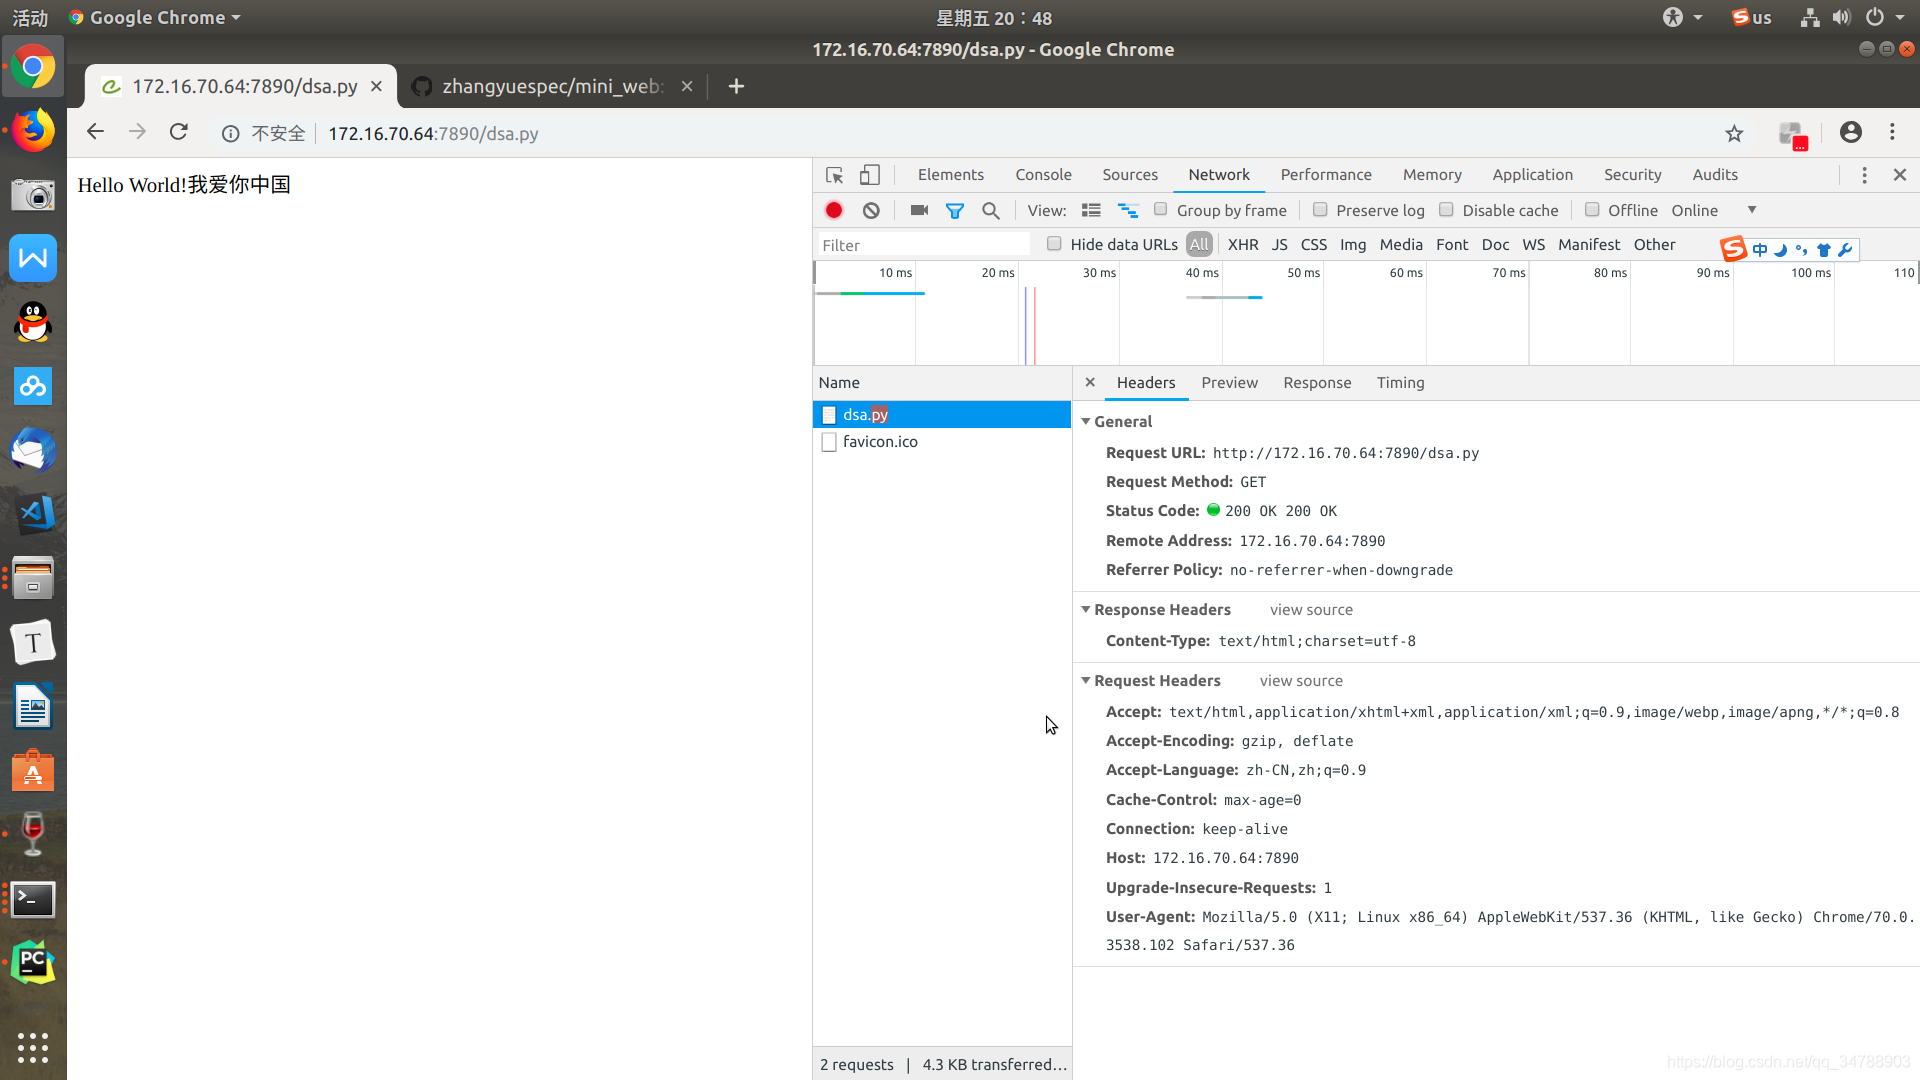Screen dimensions: 1920x1080
Task: Filter requests by XHR type
Action: point(1243,244)
